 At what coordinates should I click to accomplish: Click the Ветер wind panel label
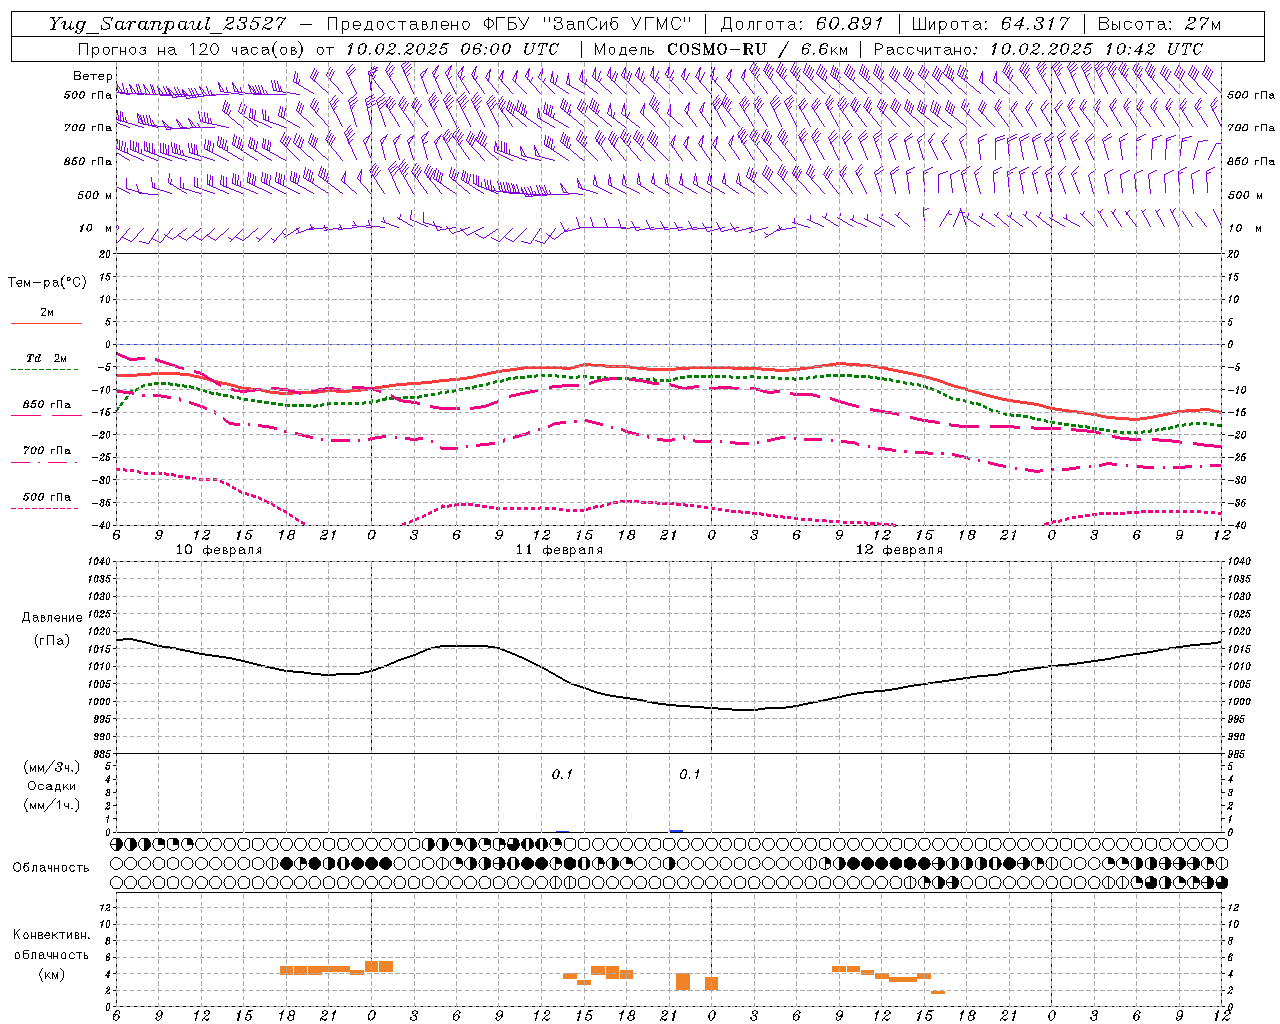coord(93,76)
